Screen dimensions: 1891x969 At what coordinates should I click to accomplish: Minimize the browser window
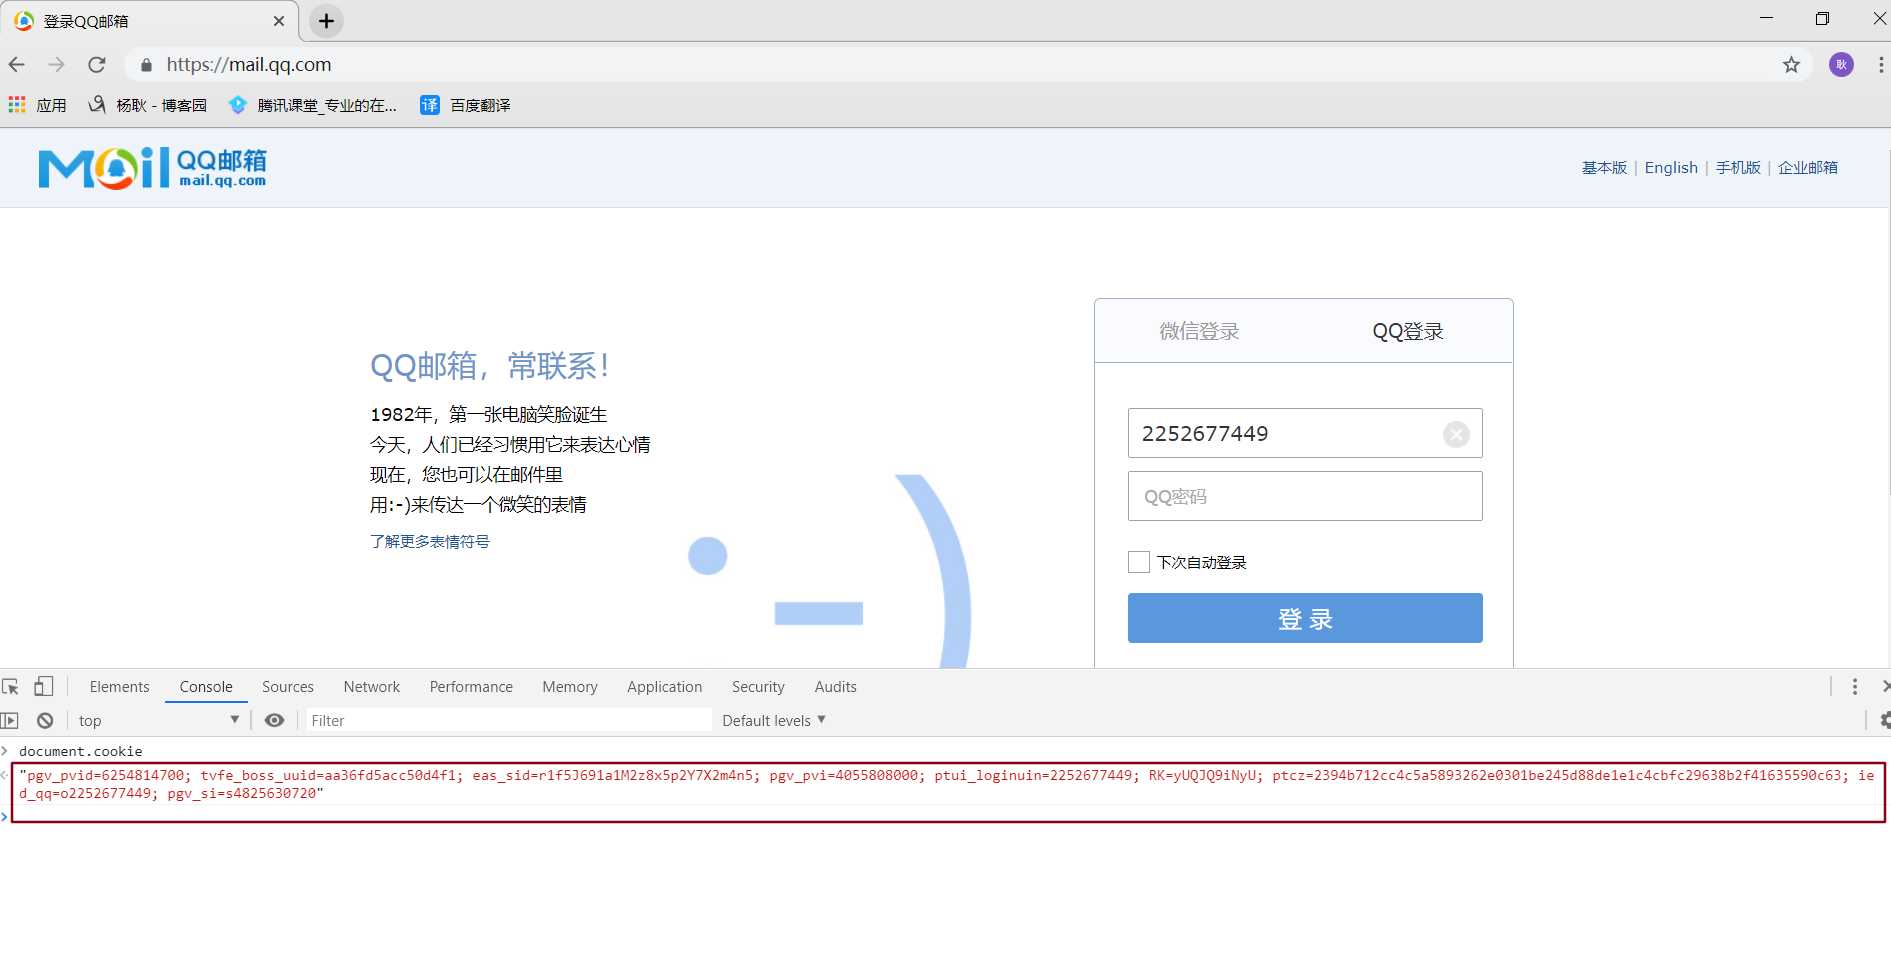point(1766,19)
